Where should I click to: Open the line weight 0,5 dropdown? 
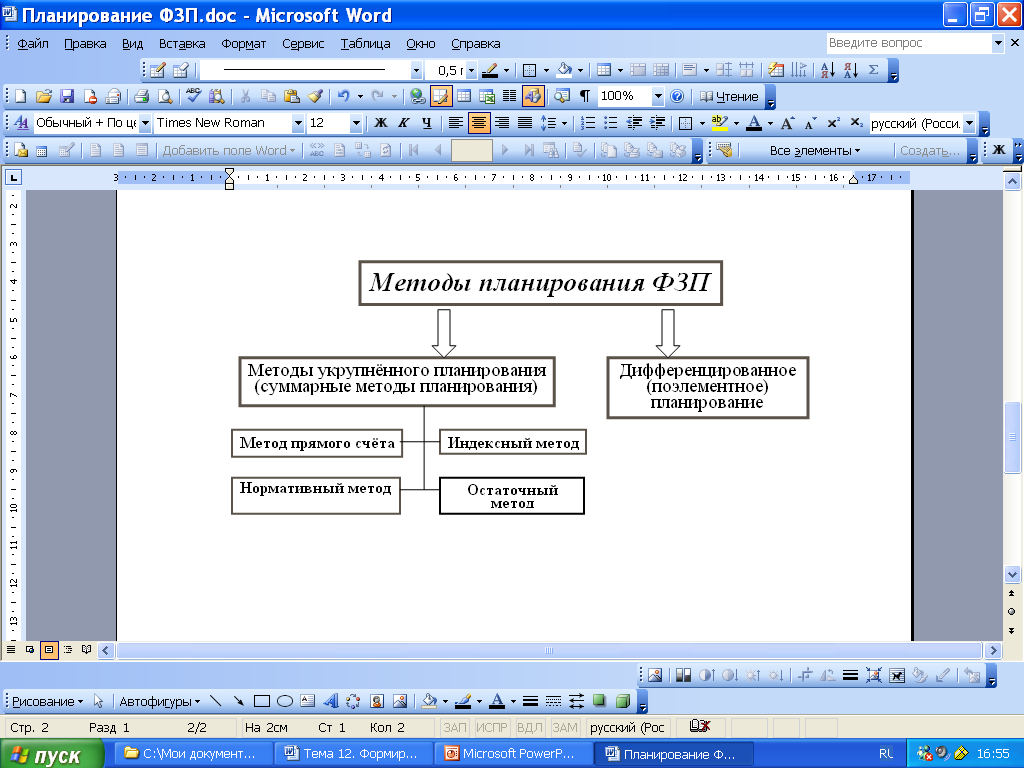[x=472, y=70]
